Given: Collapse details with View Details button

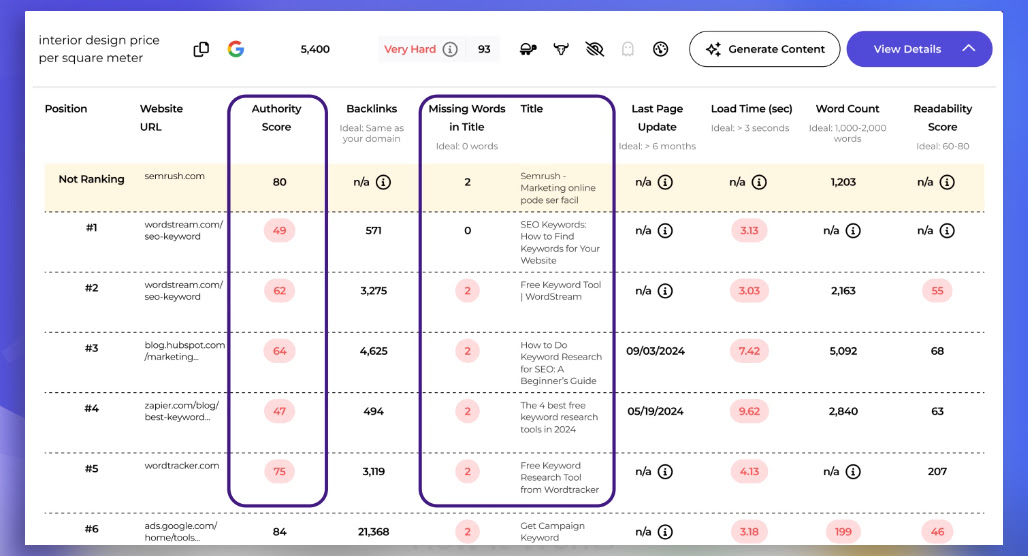Looking at the screenshot, I should [x=919, y=49].
